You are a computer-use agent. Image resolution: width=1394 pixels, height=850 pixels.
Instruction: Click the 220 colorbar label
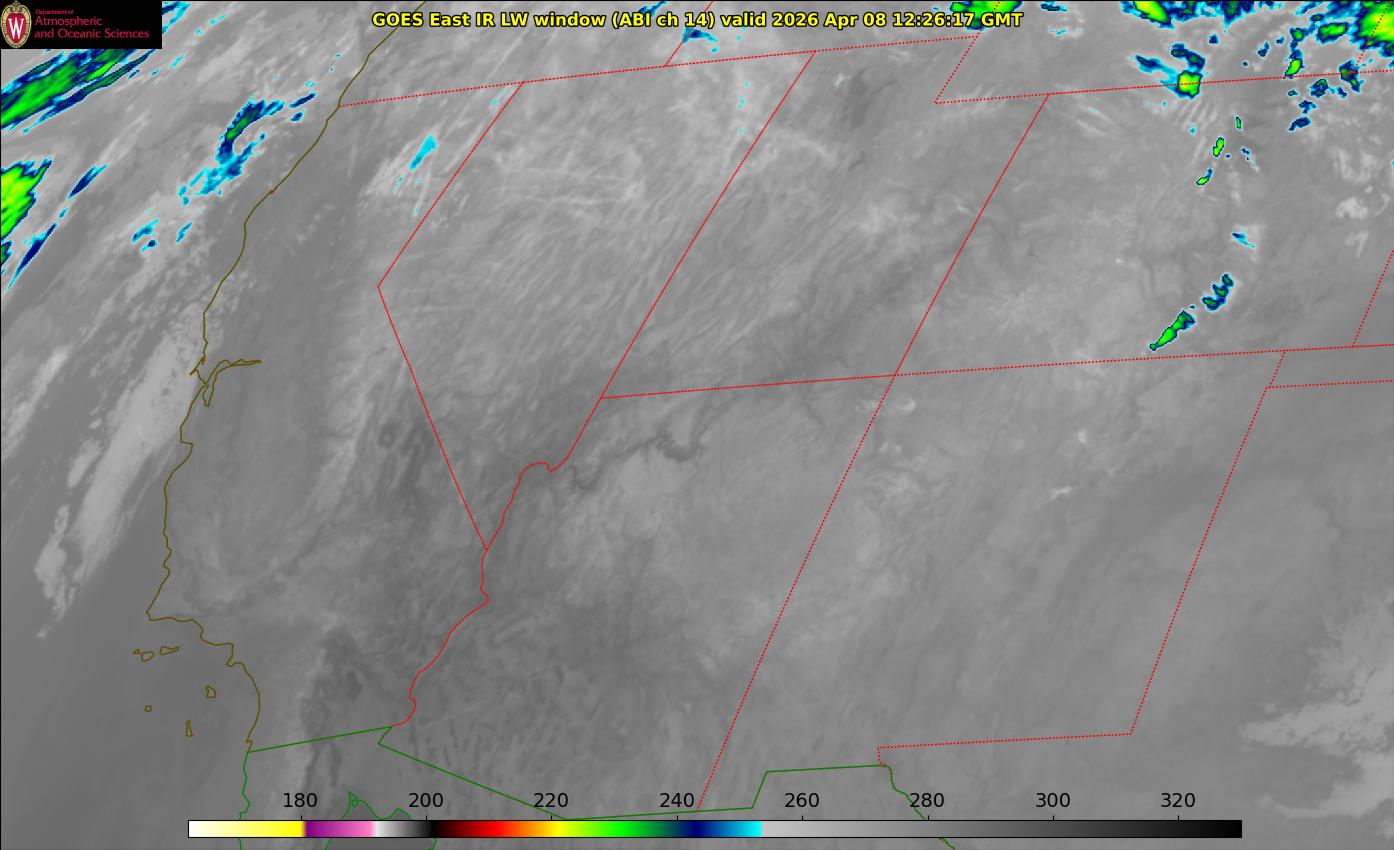click(551, 800)
